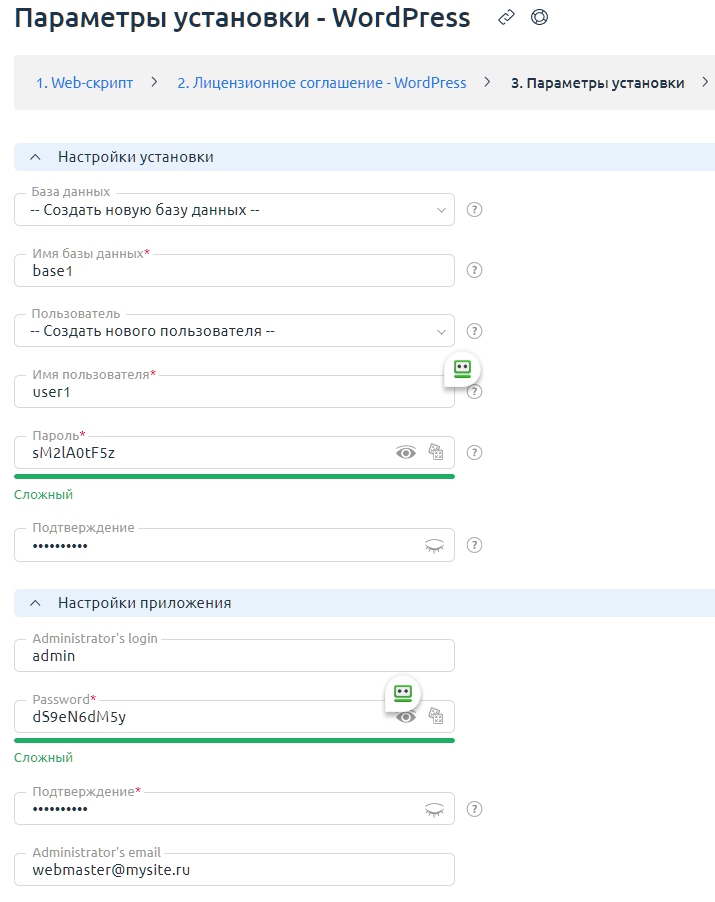
Task: Open the help lifebuoy icon beside the title
Action: click(x=539, y=17)
